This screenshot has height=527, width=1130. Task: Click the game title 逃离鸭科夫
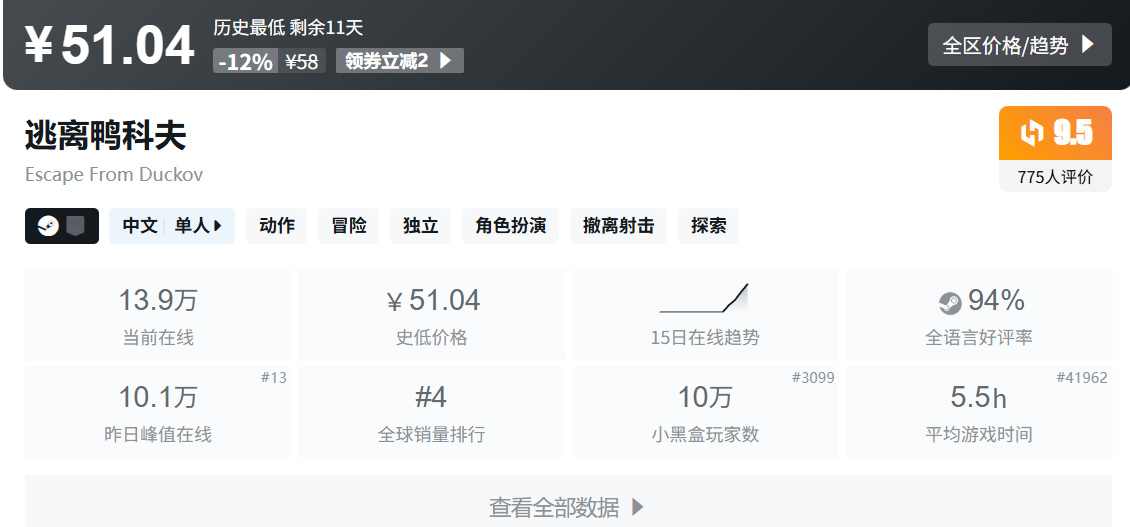pos(105,136)
